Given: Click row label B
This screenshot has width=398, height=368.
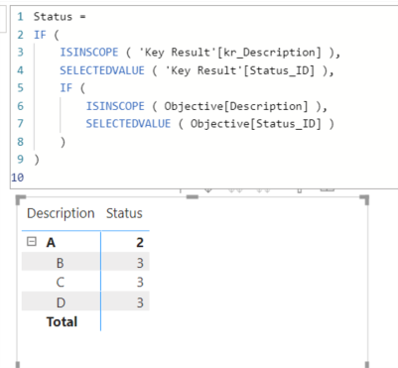Looking at the screenshot, I should click(x=60, y=263).
